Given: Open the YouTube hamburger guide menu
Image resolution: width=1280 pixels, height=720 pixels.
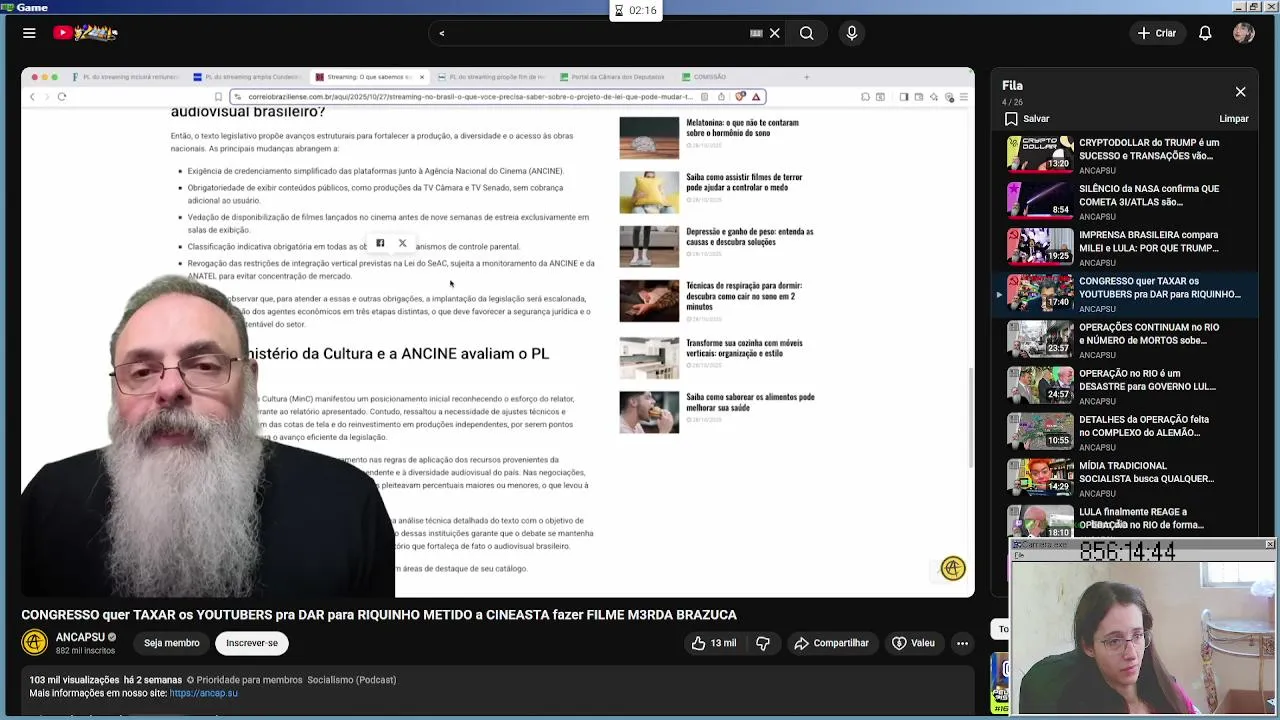Looking at the screenshot, I should click(29, 33).
